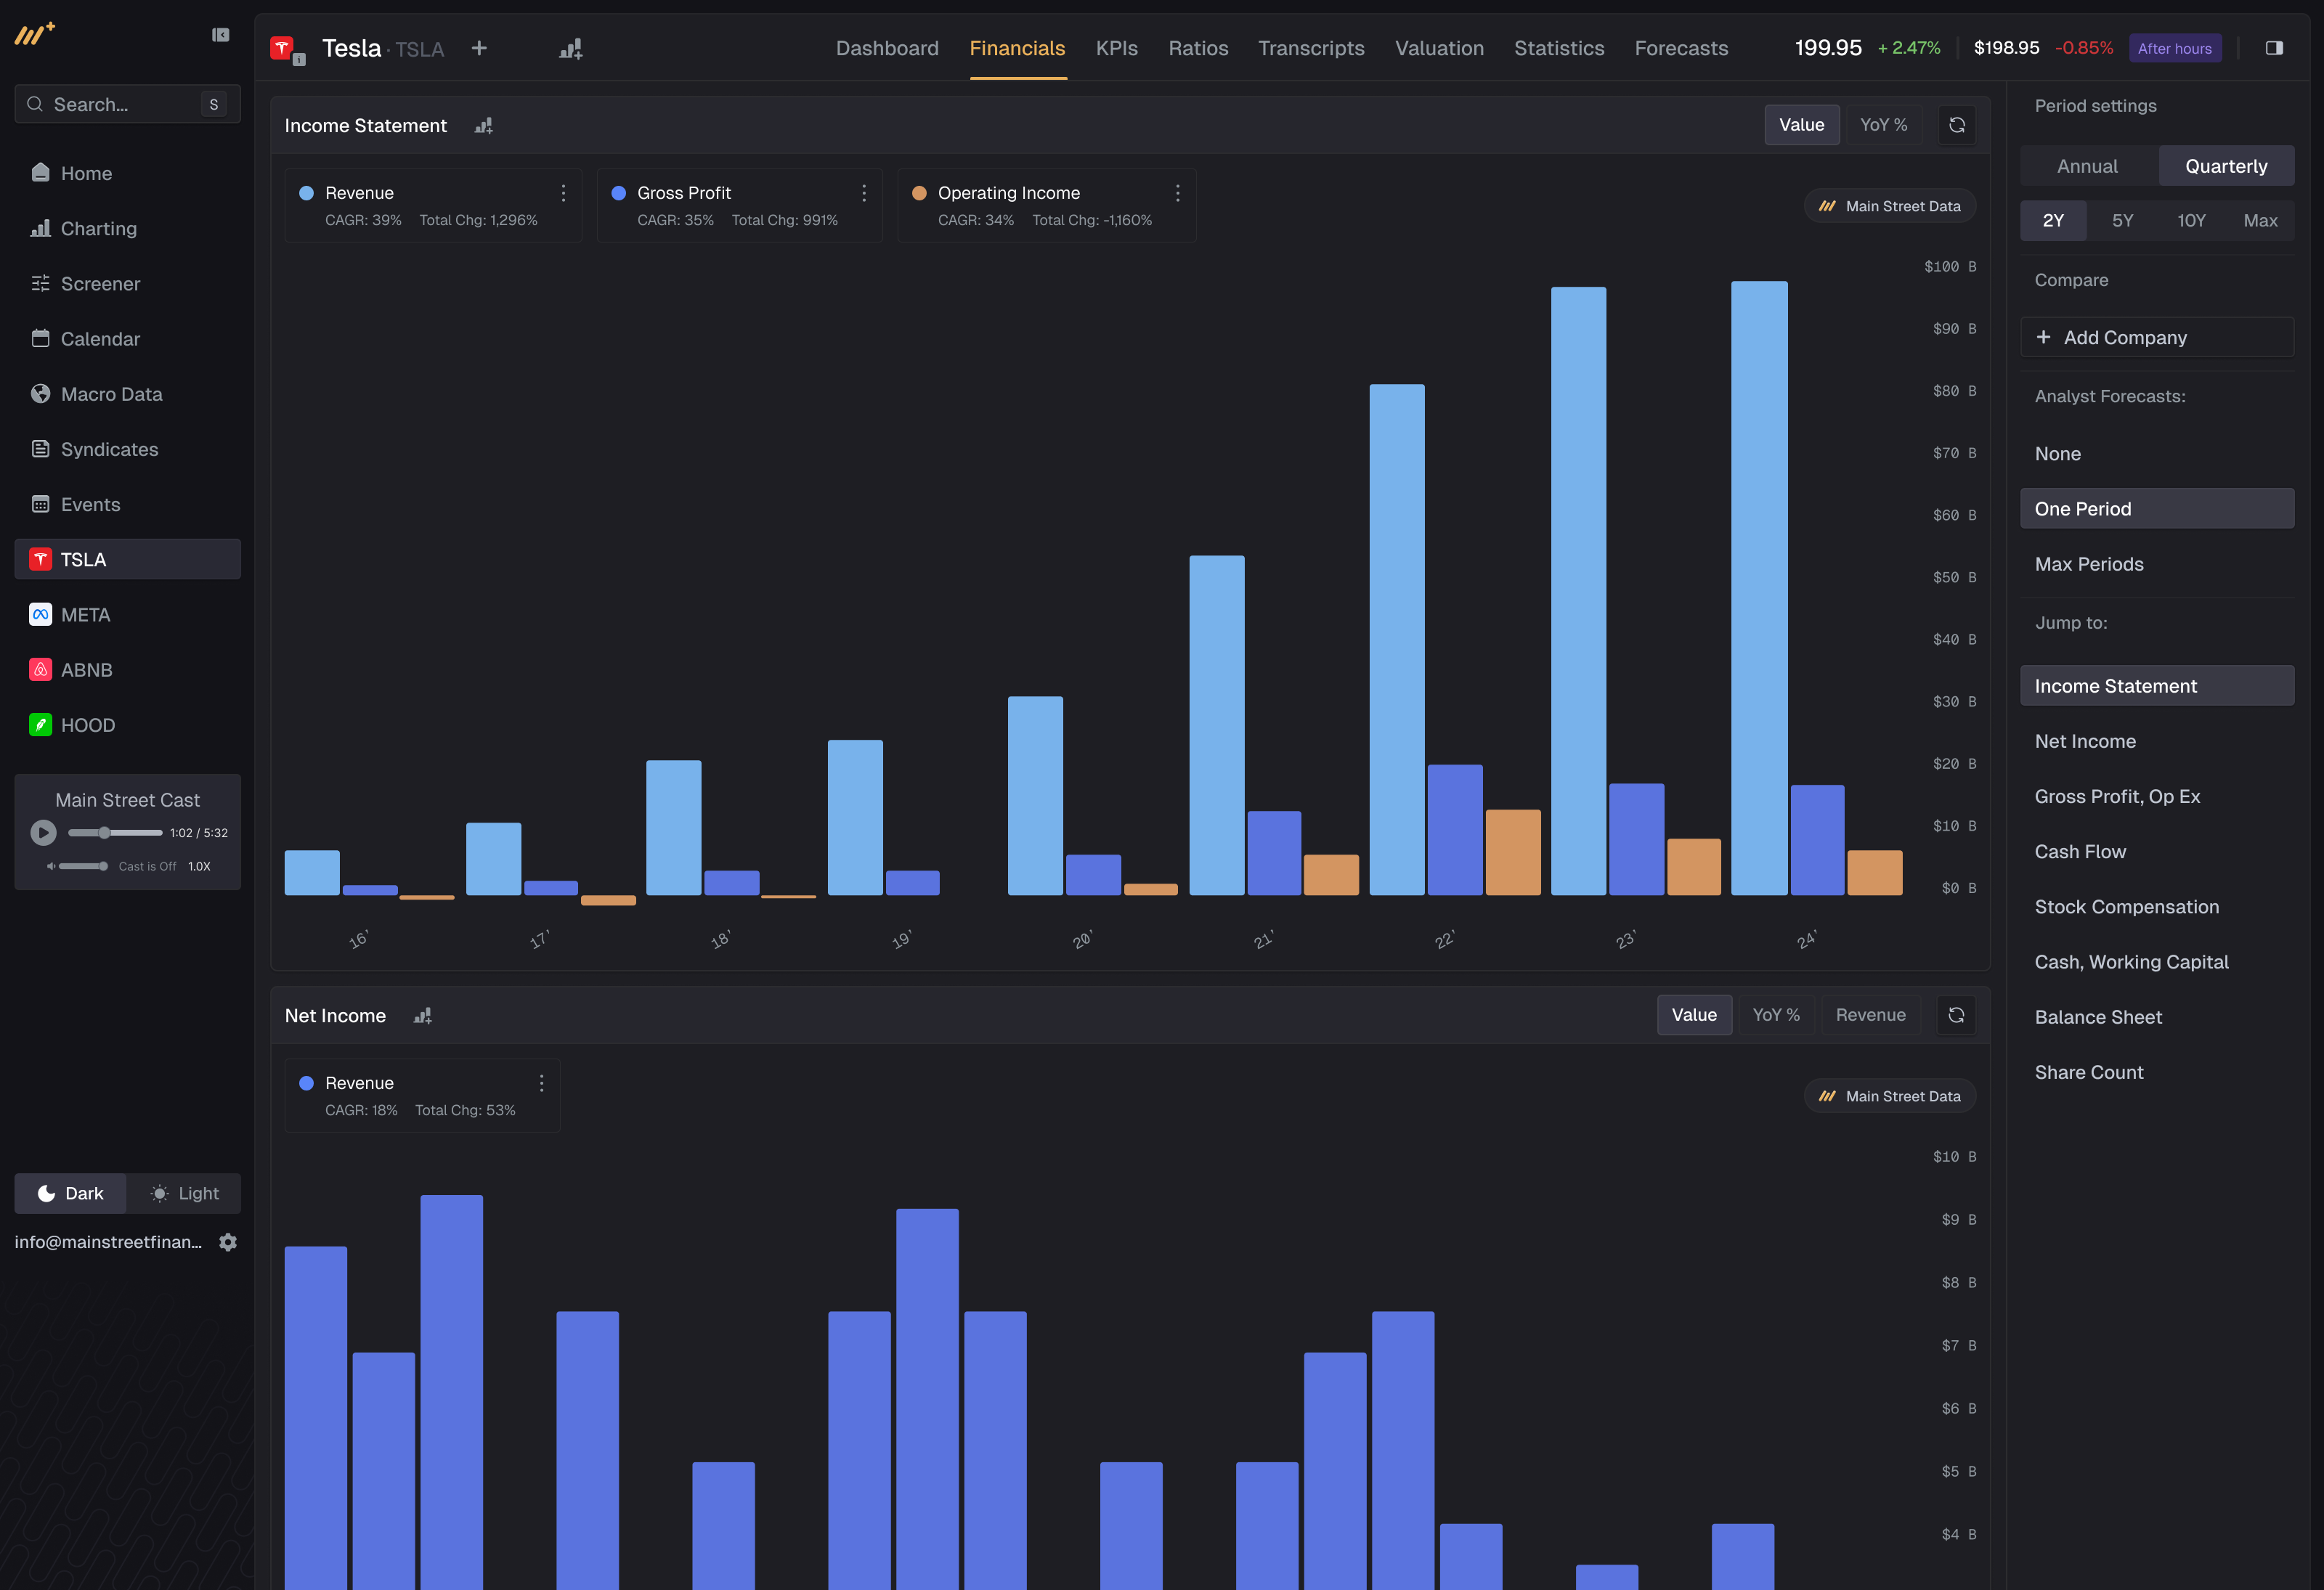Open Gross Profit series three-dot menu
Image resolution: width=2324 pixels, height=1590 pixels.
pos(864,193)
